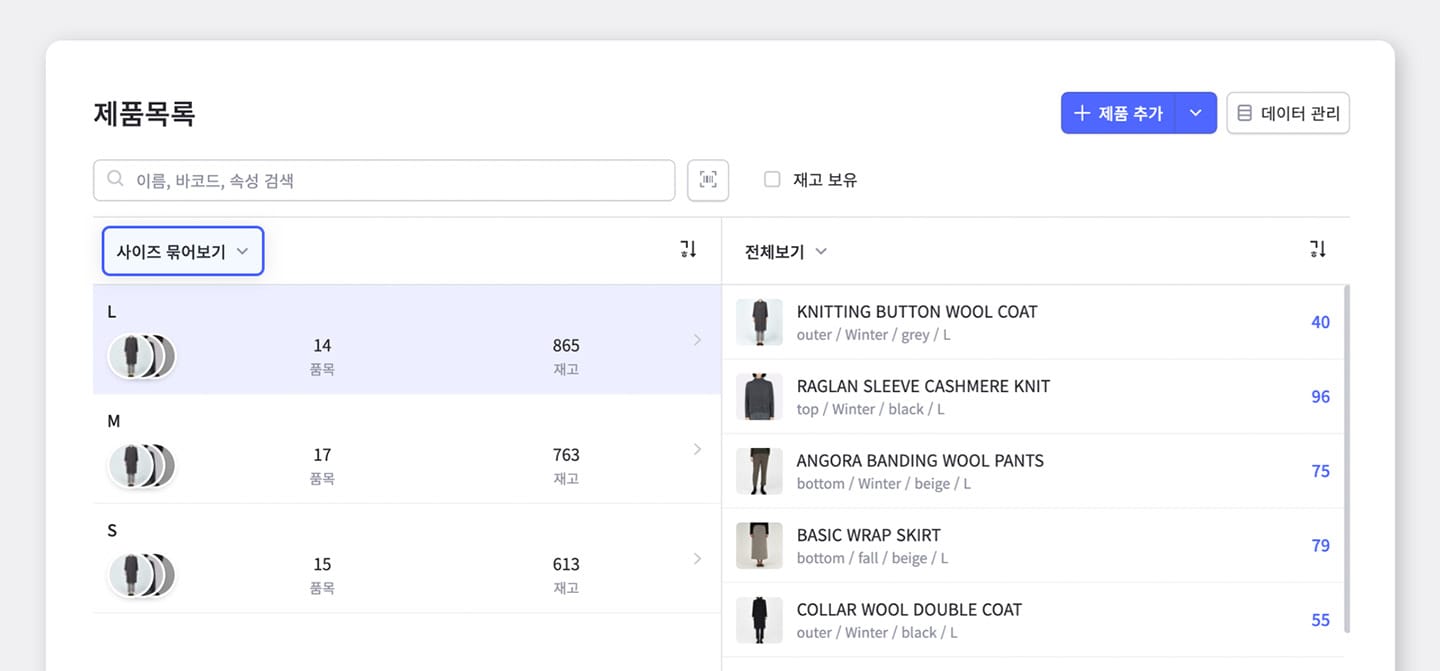This screenshot has width=1440, height=671.
Task: Open KNITTING BUTTON WOOL COAT thumbnail
Action: 759,322
